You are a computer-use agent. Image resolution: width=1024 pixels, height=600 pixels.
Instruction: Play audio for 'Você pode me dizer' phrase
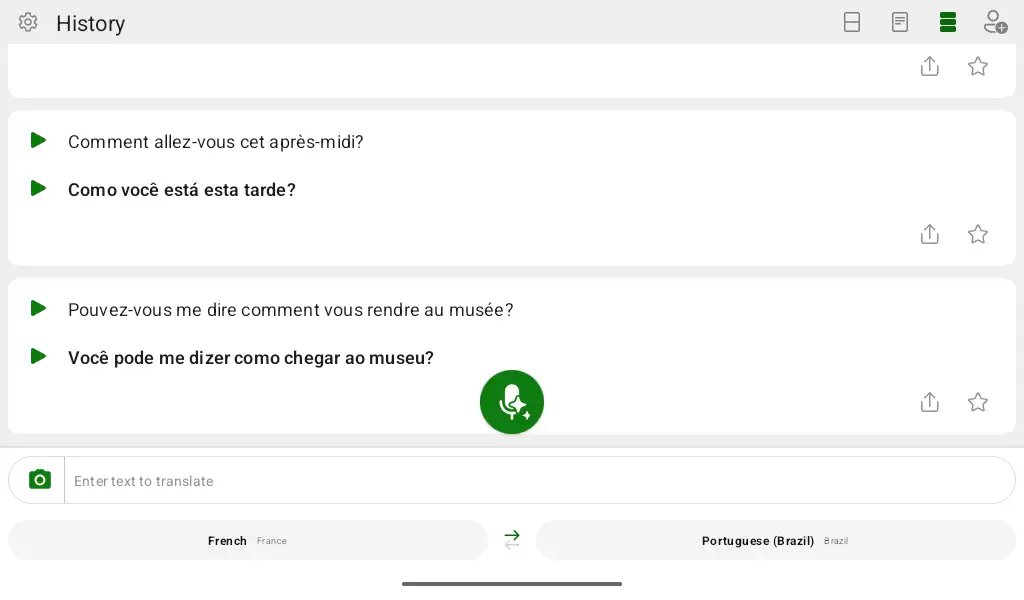click(39, 356)
